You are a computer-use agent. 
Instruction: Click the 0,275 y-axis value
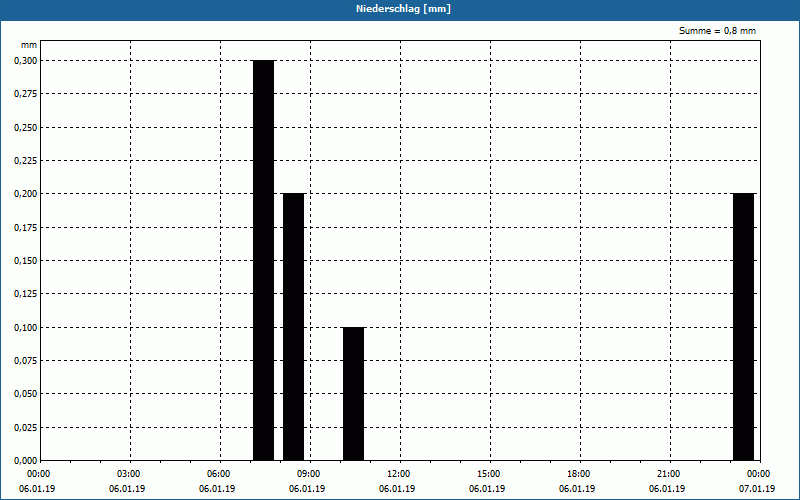(x=26, y=94)
